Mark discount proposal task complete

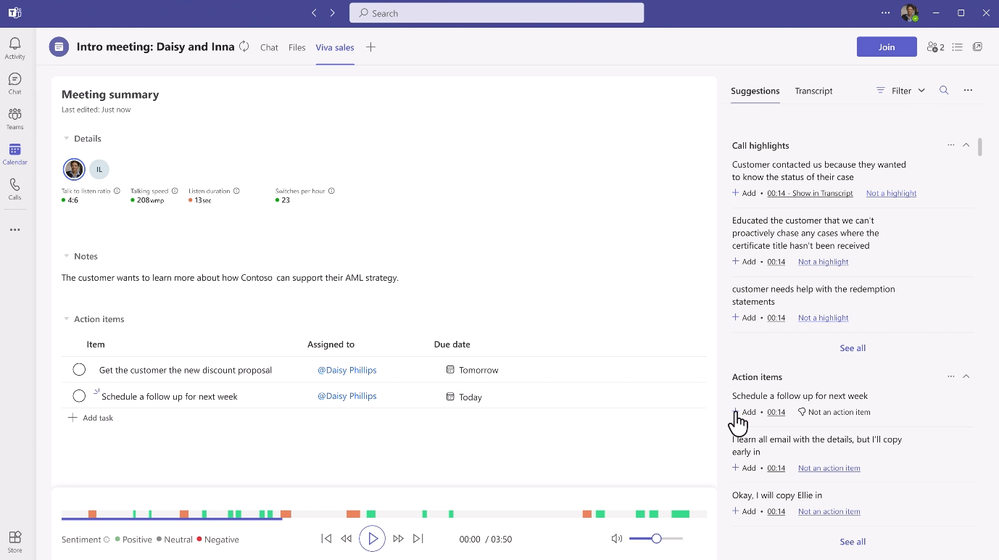pyautogui.click(x=79, y=370)
